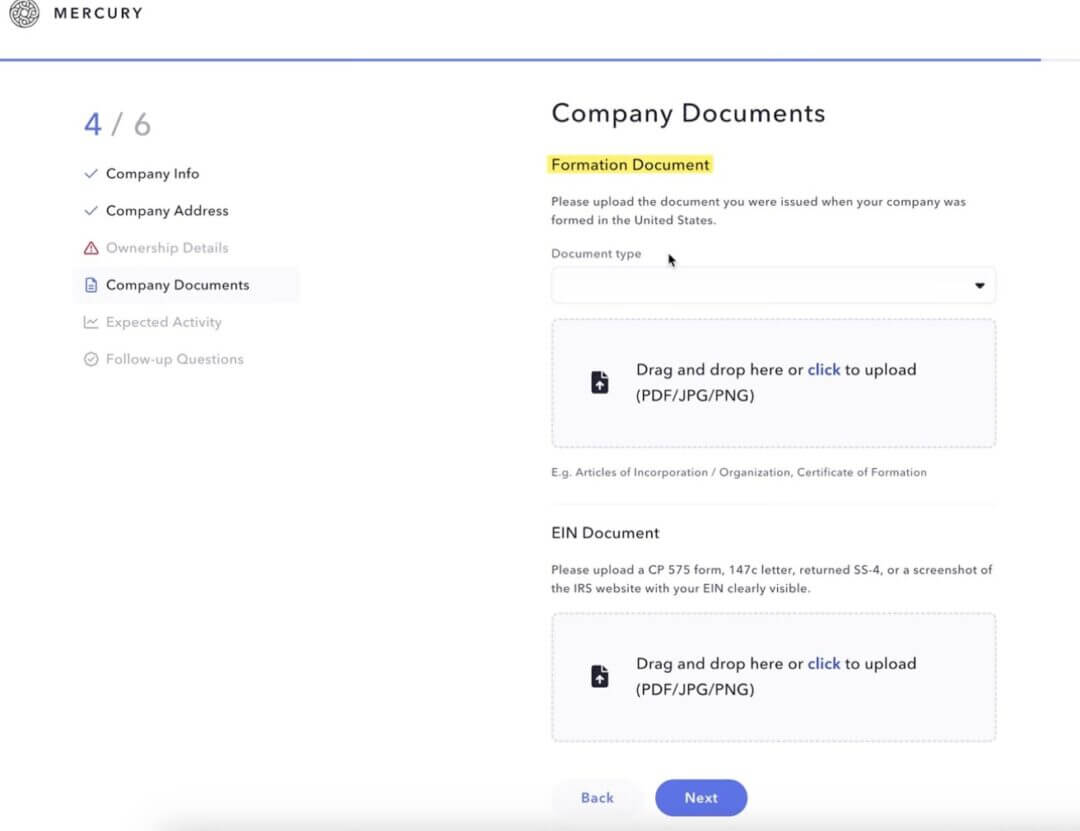Click the upload link in EIN Document section
This screenshot has height=831, width=1080.
[x=823, y=663]
